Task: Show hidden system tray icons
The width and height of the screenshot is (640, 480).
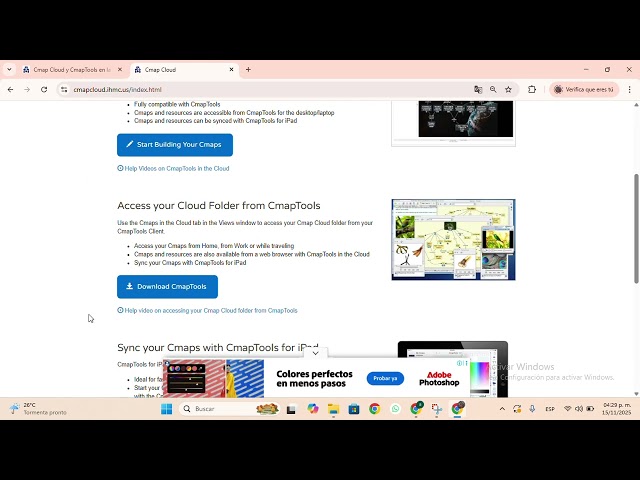Action: (x=502, y=409)
